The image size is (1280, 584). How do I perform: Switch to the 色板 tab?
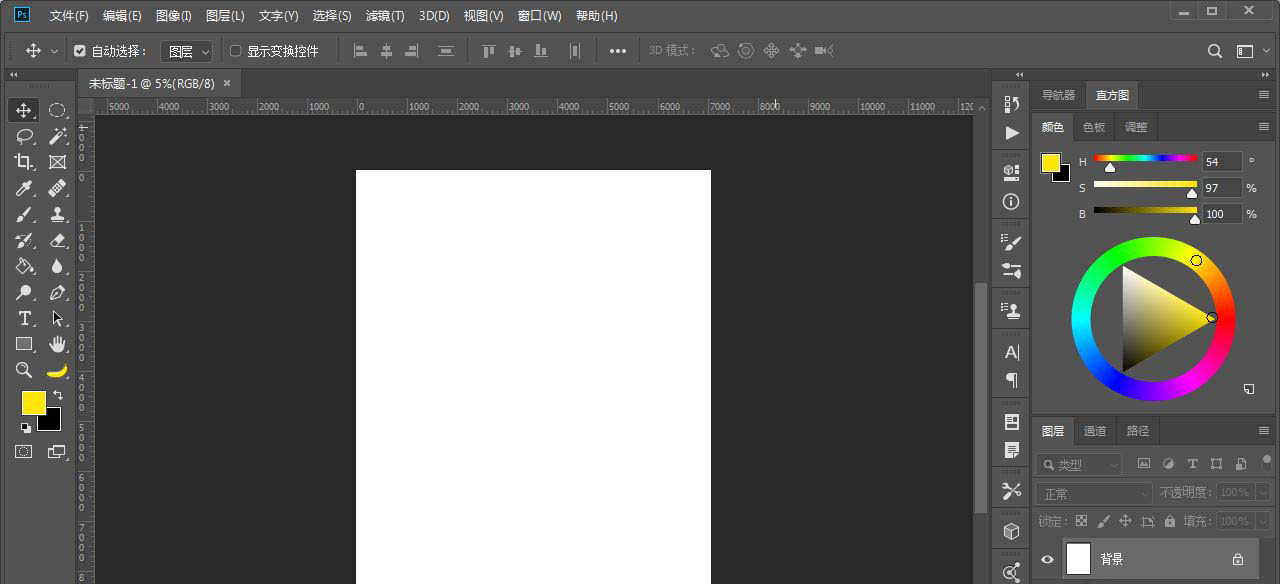click(x=1095, y=127)
